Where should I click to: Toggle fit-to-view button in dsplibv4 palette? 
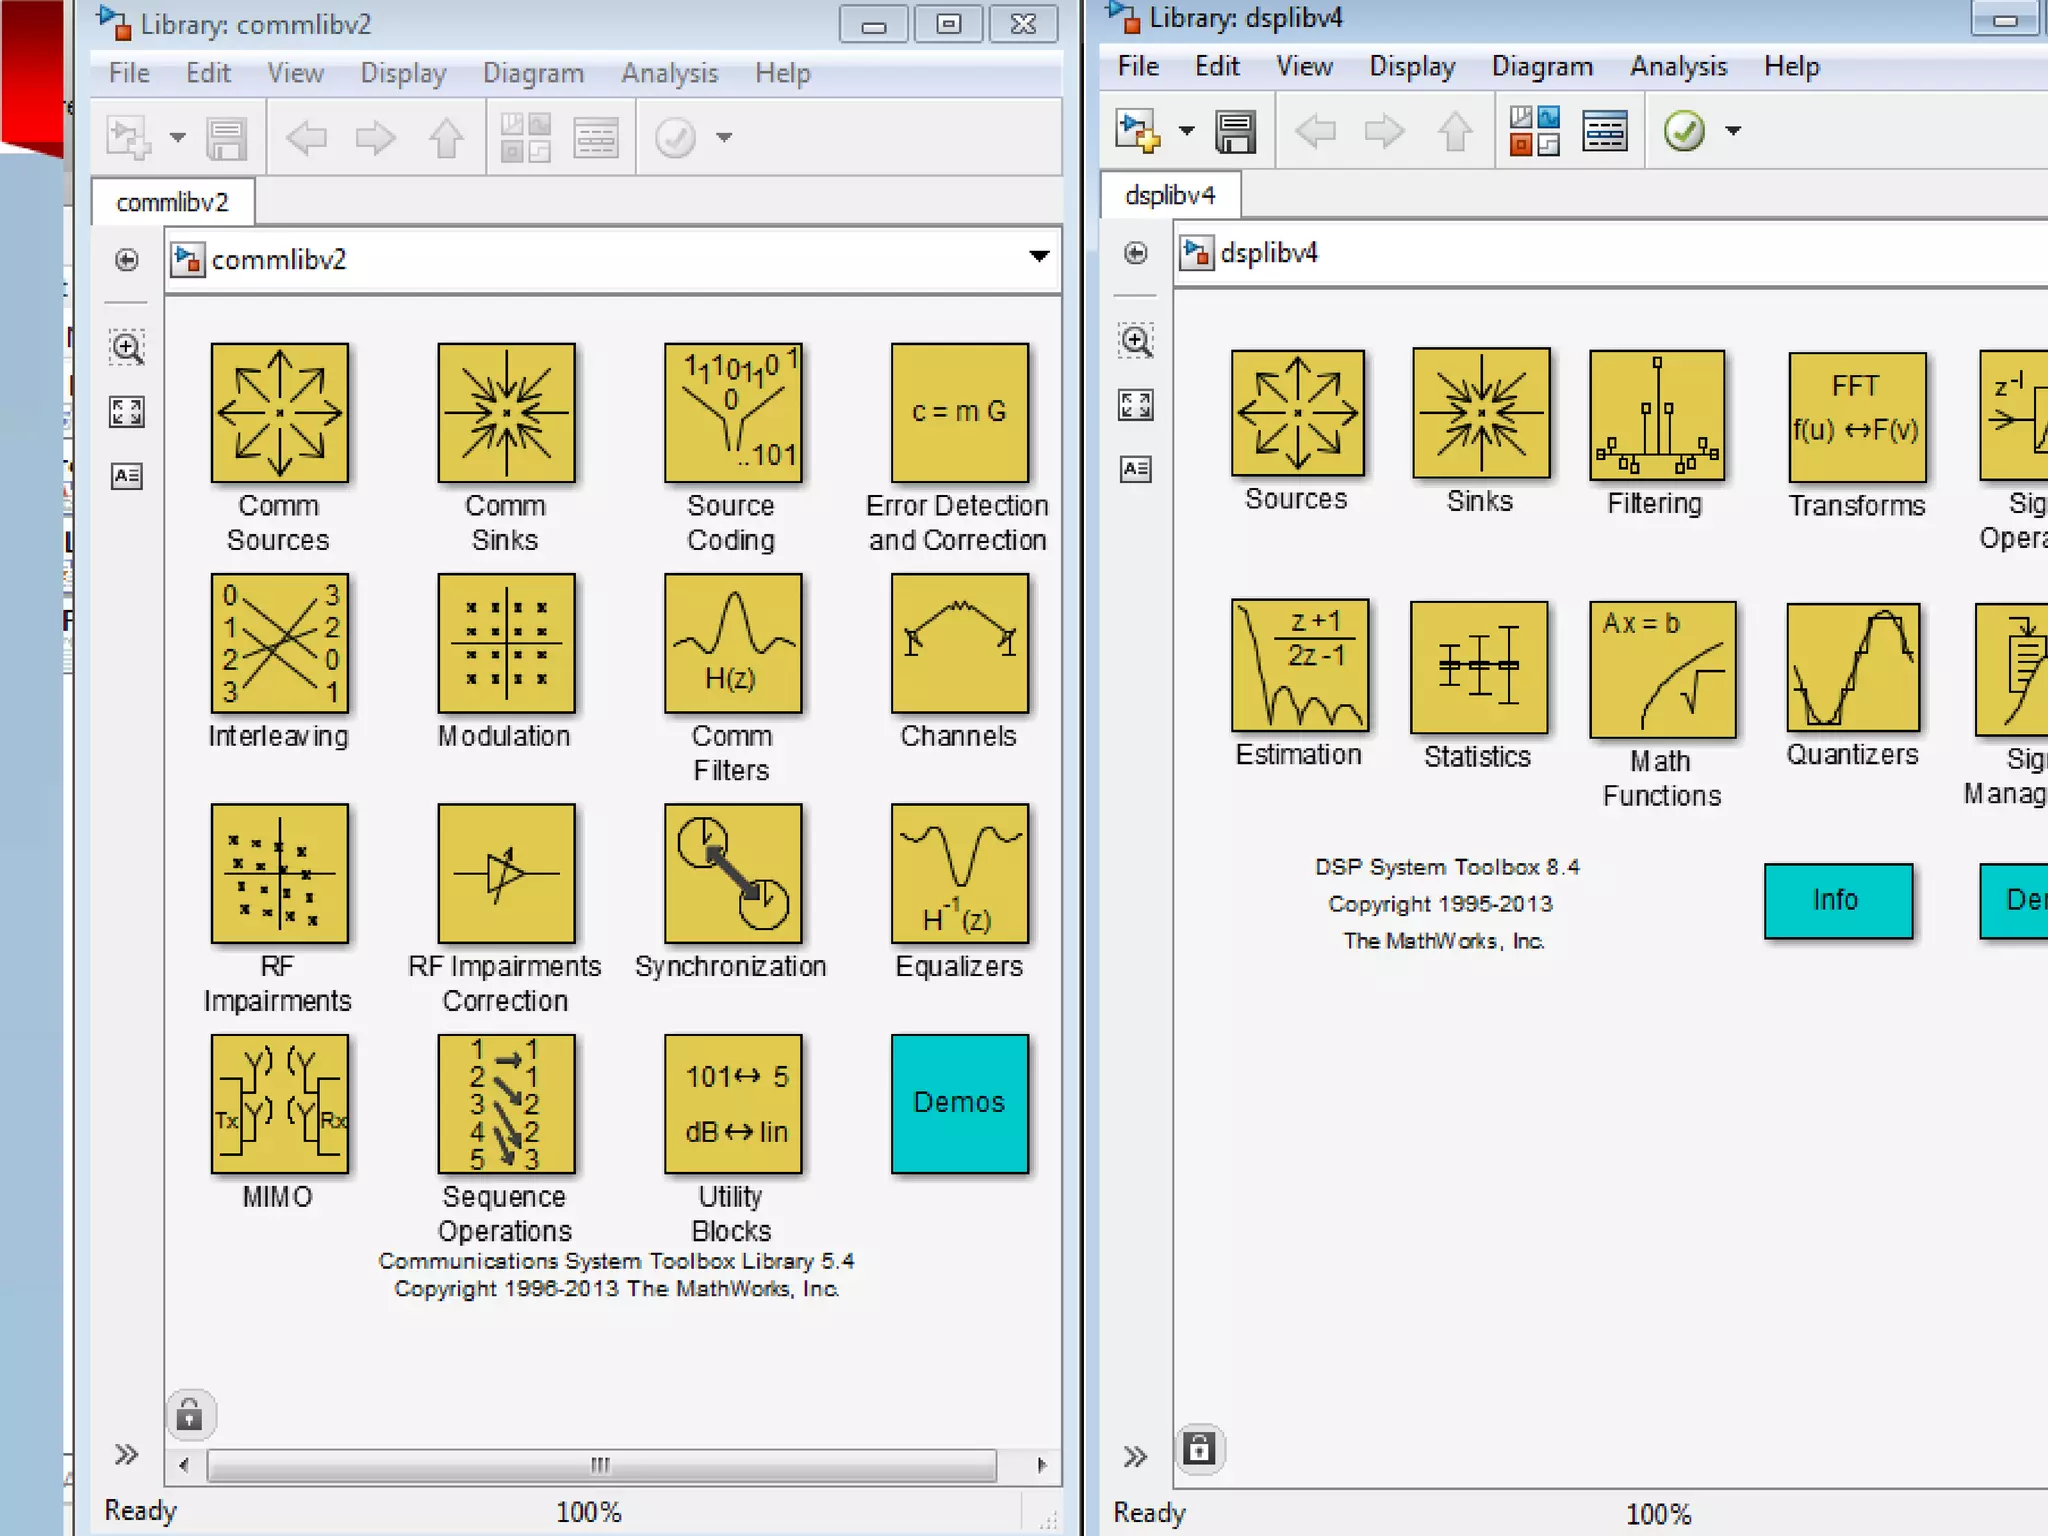pyautogui.click(x=1136, y=405)
